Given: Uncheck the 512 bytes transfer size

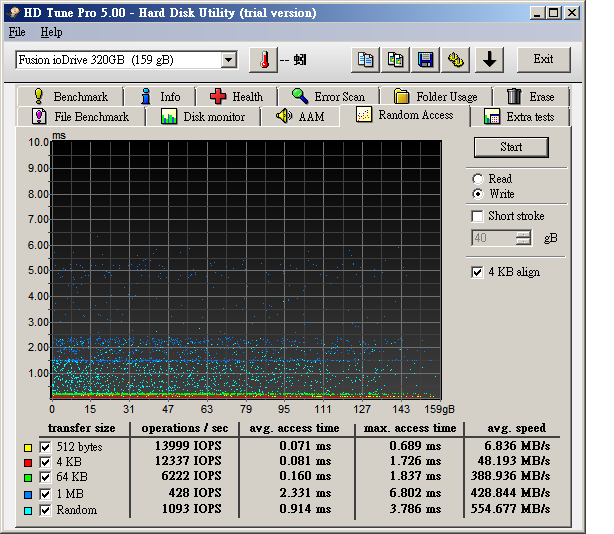Looking at the screenshot, I should [45, 447].
